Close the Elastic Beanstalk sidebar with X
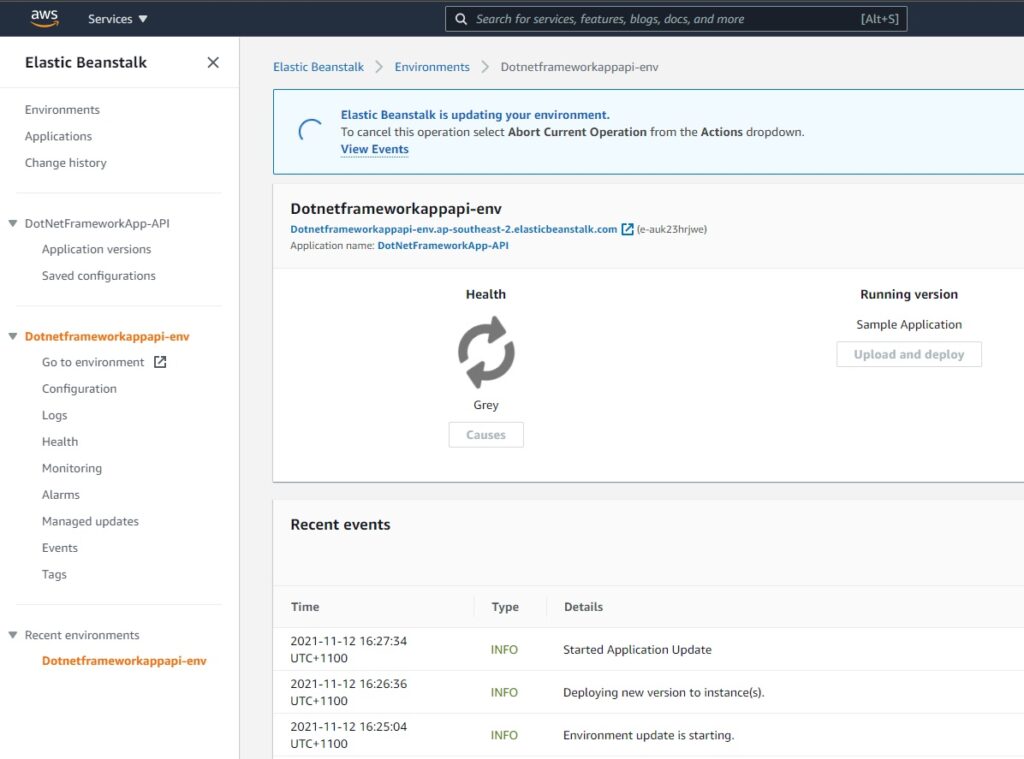 (212, 62)
